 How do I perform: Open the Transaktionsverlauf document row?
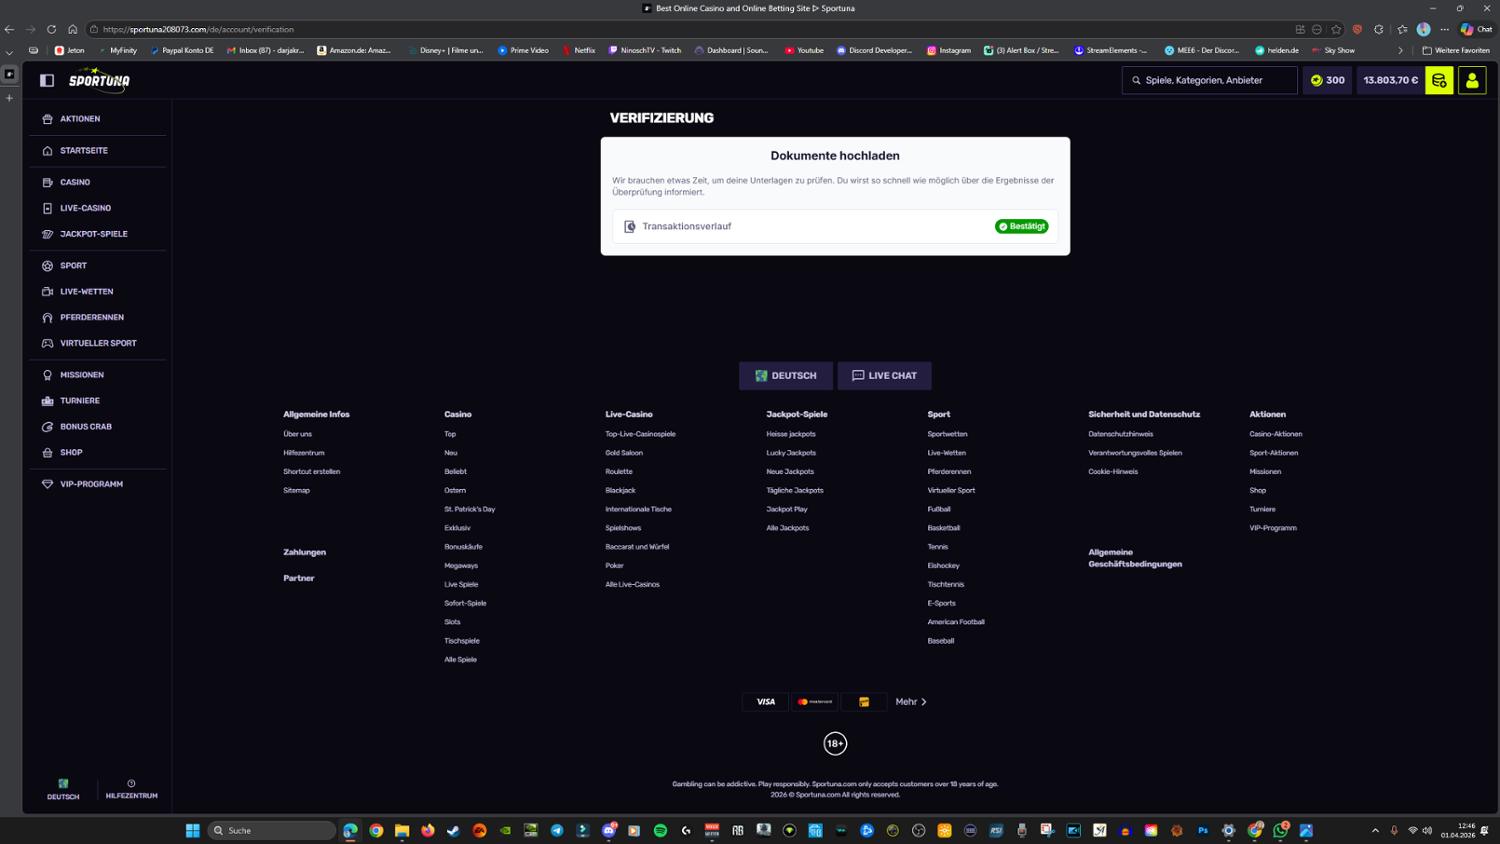coord(834,227)
